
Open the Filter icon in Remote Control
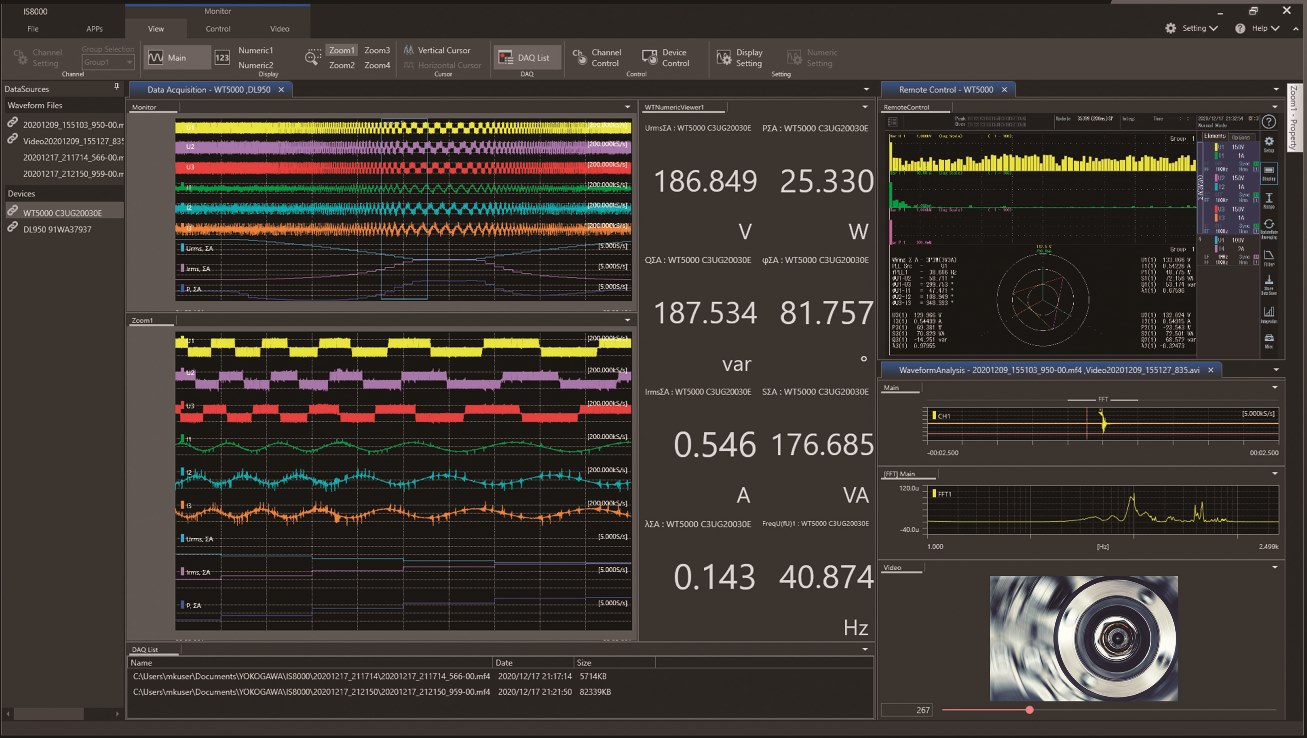(1268, 258)
